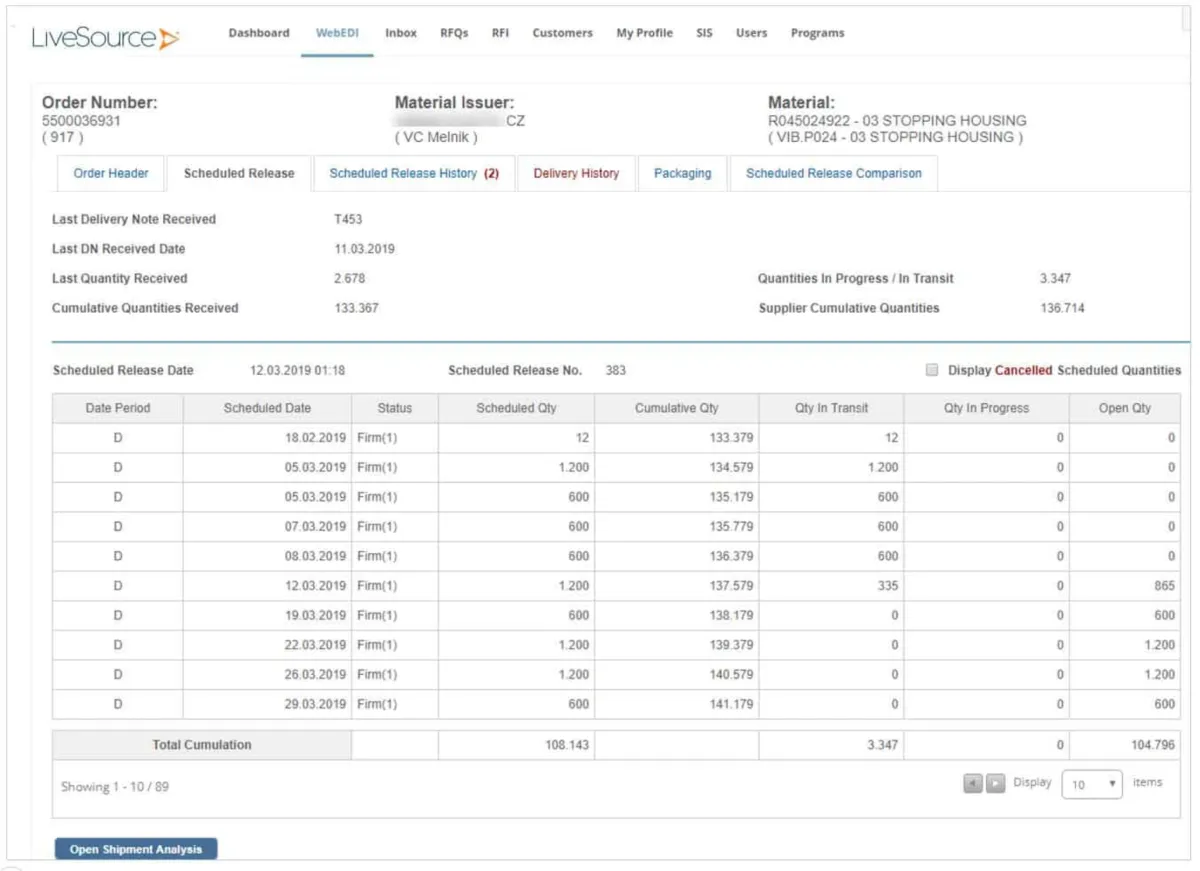Open Scheduled Release Comparison tab
The height and width of the screenshot is (871, 1200).
[833, 173]
